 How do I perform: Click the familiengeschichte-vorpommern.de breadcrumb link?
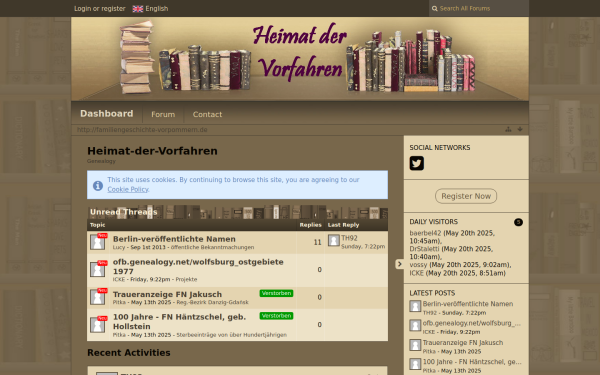click(142, 130)
